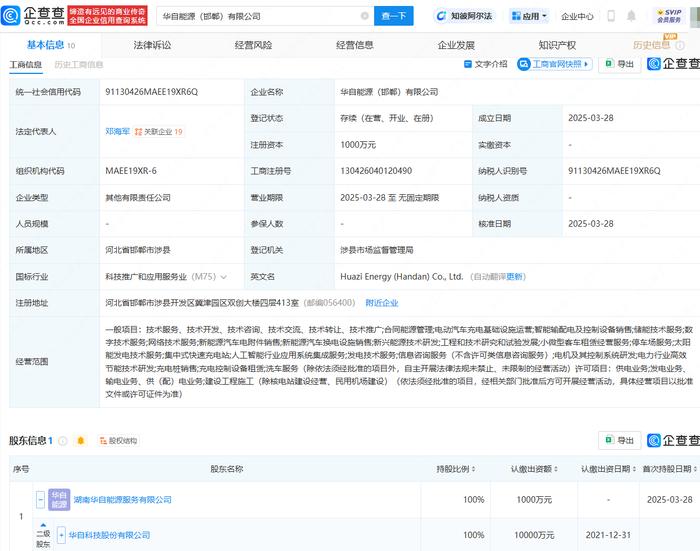700x551 pixels.
Task: Select the 工商信息 sub-tab
Action: coord(26,65)
